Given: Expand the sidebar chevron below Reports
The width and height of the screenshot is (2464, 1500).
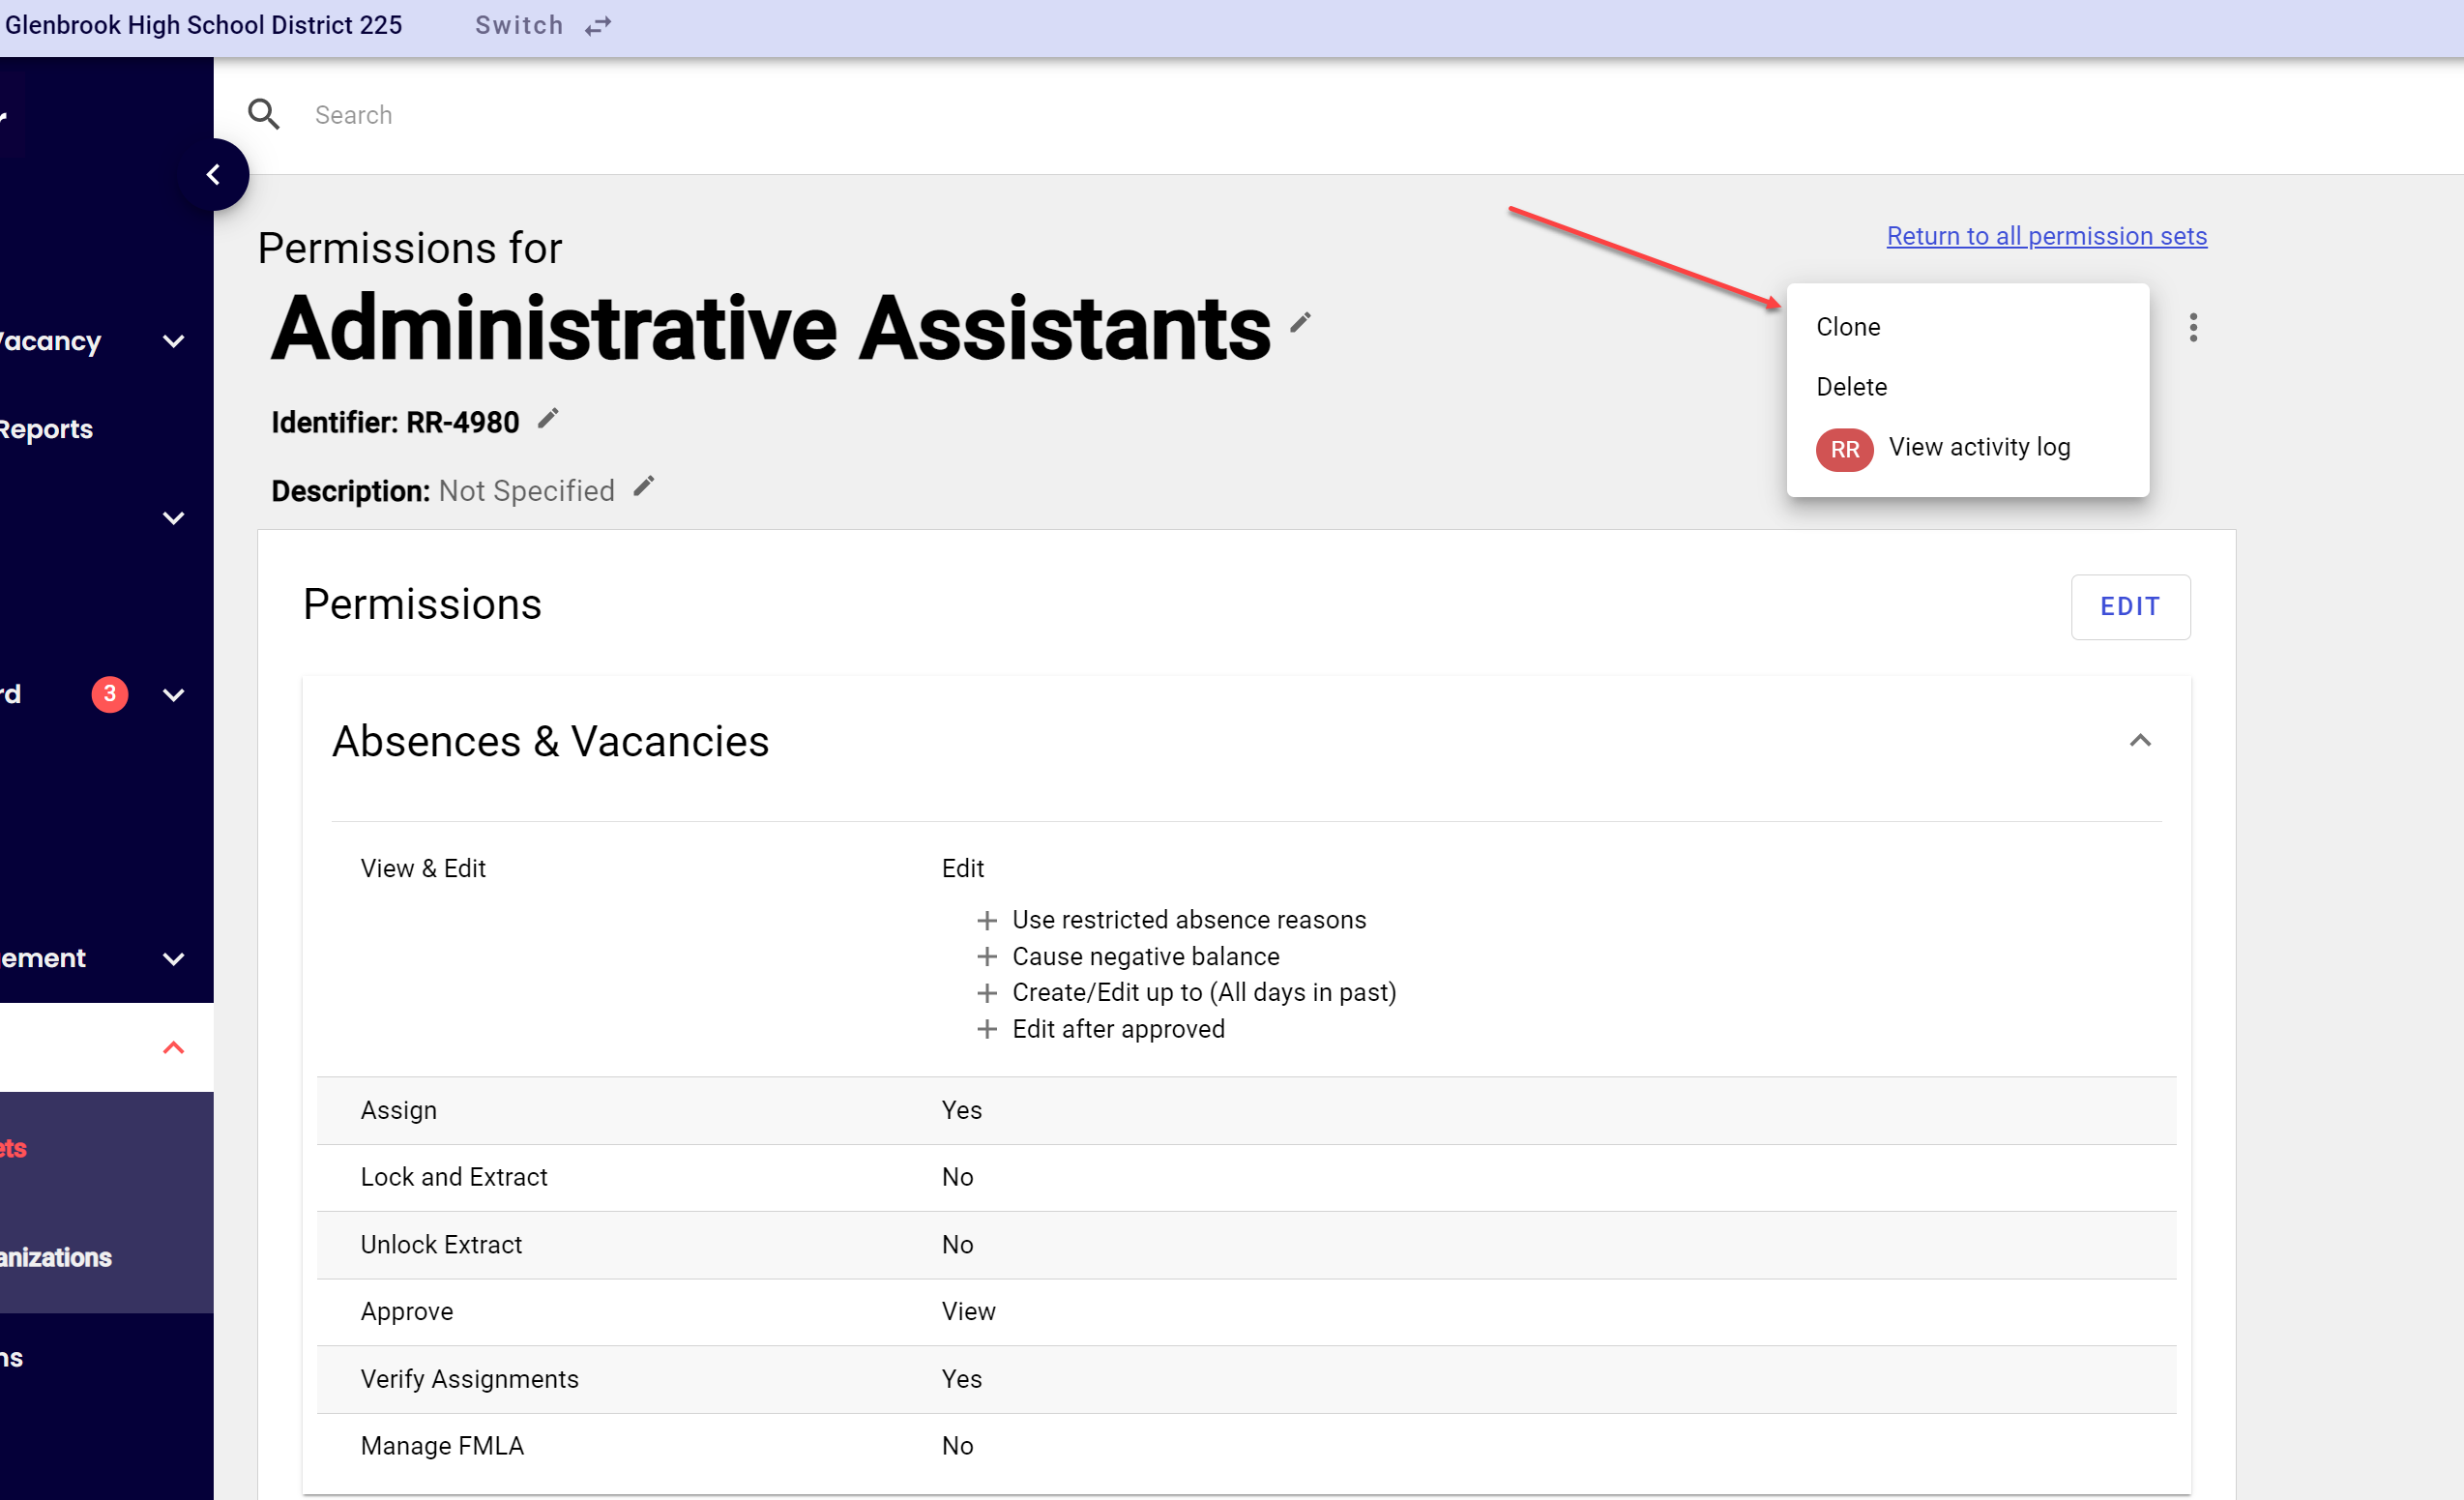Looking at the screenshot, I should [173, 518].
